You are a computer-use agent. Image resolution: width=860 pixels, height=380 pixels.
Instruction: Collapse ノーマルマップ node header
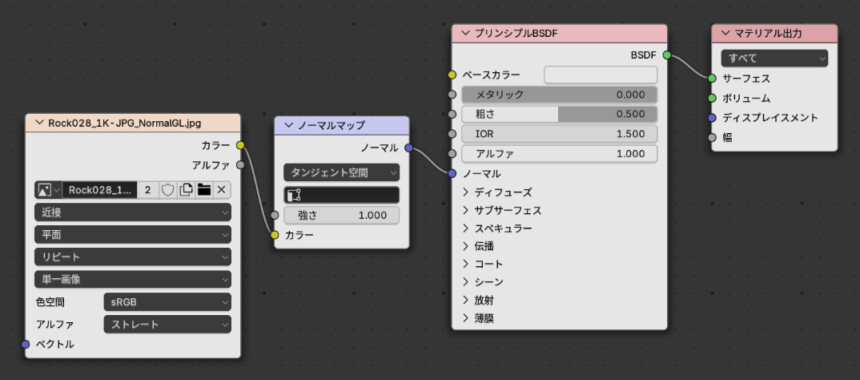288,126
